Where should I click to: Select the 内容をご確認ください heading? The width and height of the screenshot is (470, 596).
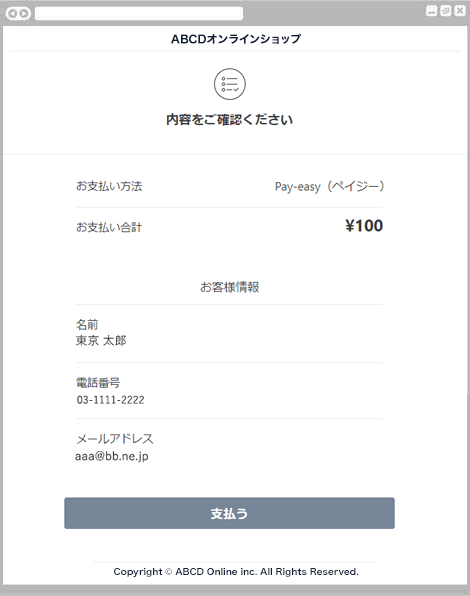(x=229, y=120)
